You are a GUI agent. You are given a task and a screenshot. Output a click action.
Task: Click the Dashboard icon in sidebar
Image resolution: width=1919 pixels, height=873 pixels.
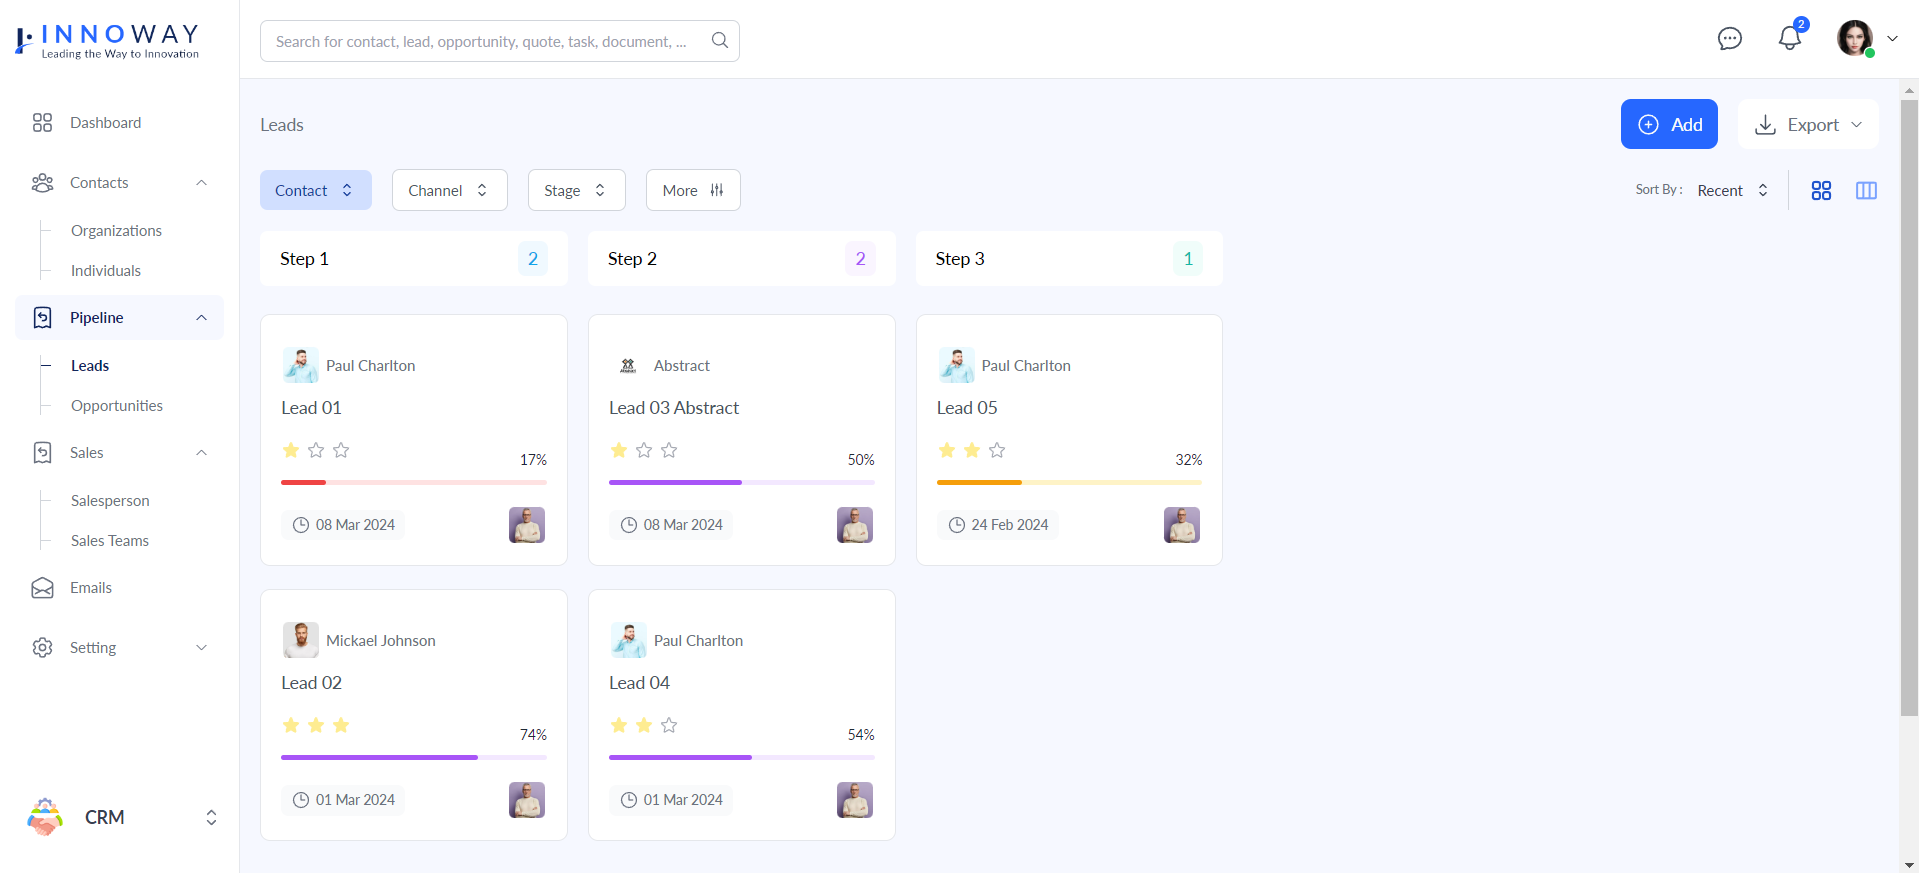(x=42, y=123)
